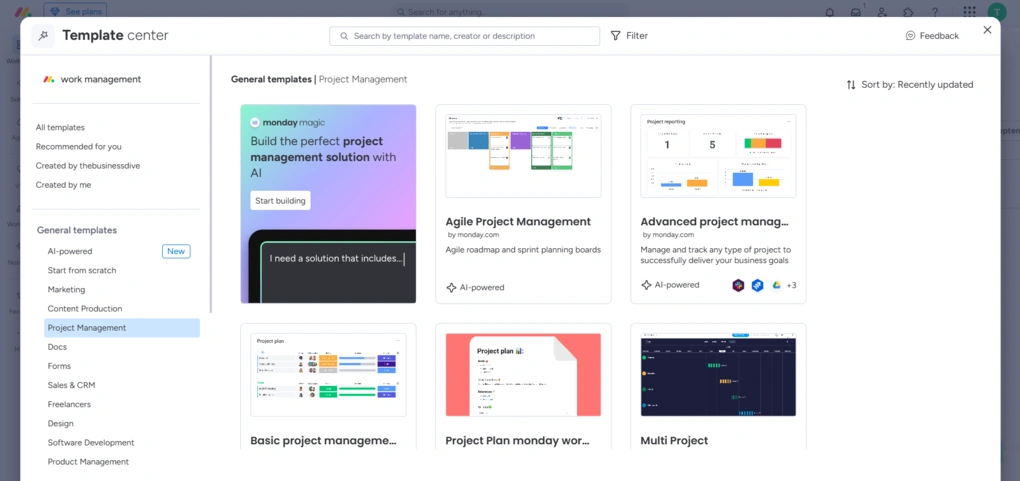Open the Software Development category

click(x=91, y=443)
